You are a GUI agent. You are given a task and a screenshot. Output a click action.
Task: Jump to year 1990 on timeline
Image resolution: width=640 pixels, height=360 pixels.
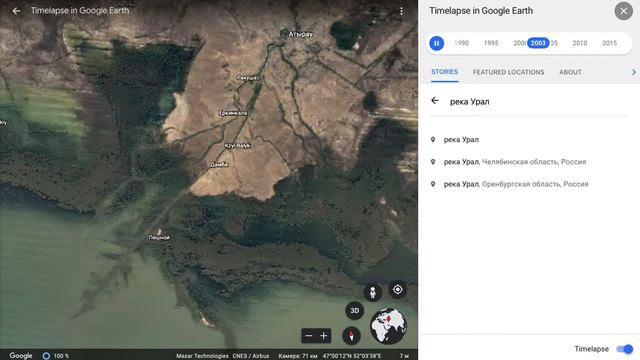coord(461,43)
